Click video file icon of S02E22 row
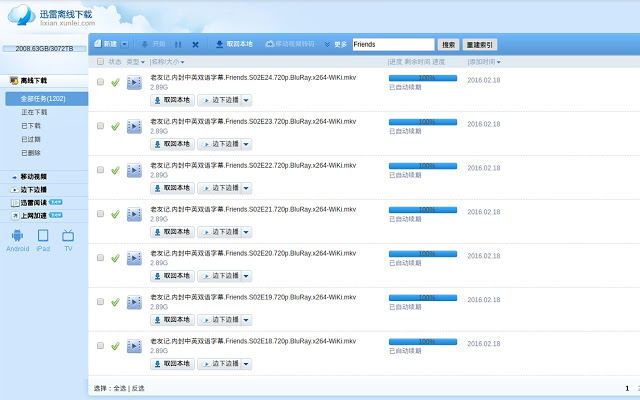The image size is (640, 400). click(134, 171)
